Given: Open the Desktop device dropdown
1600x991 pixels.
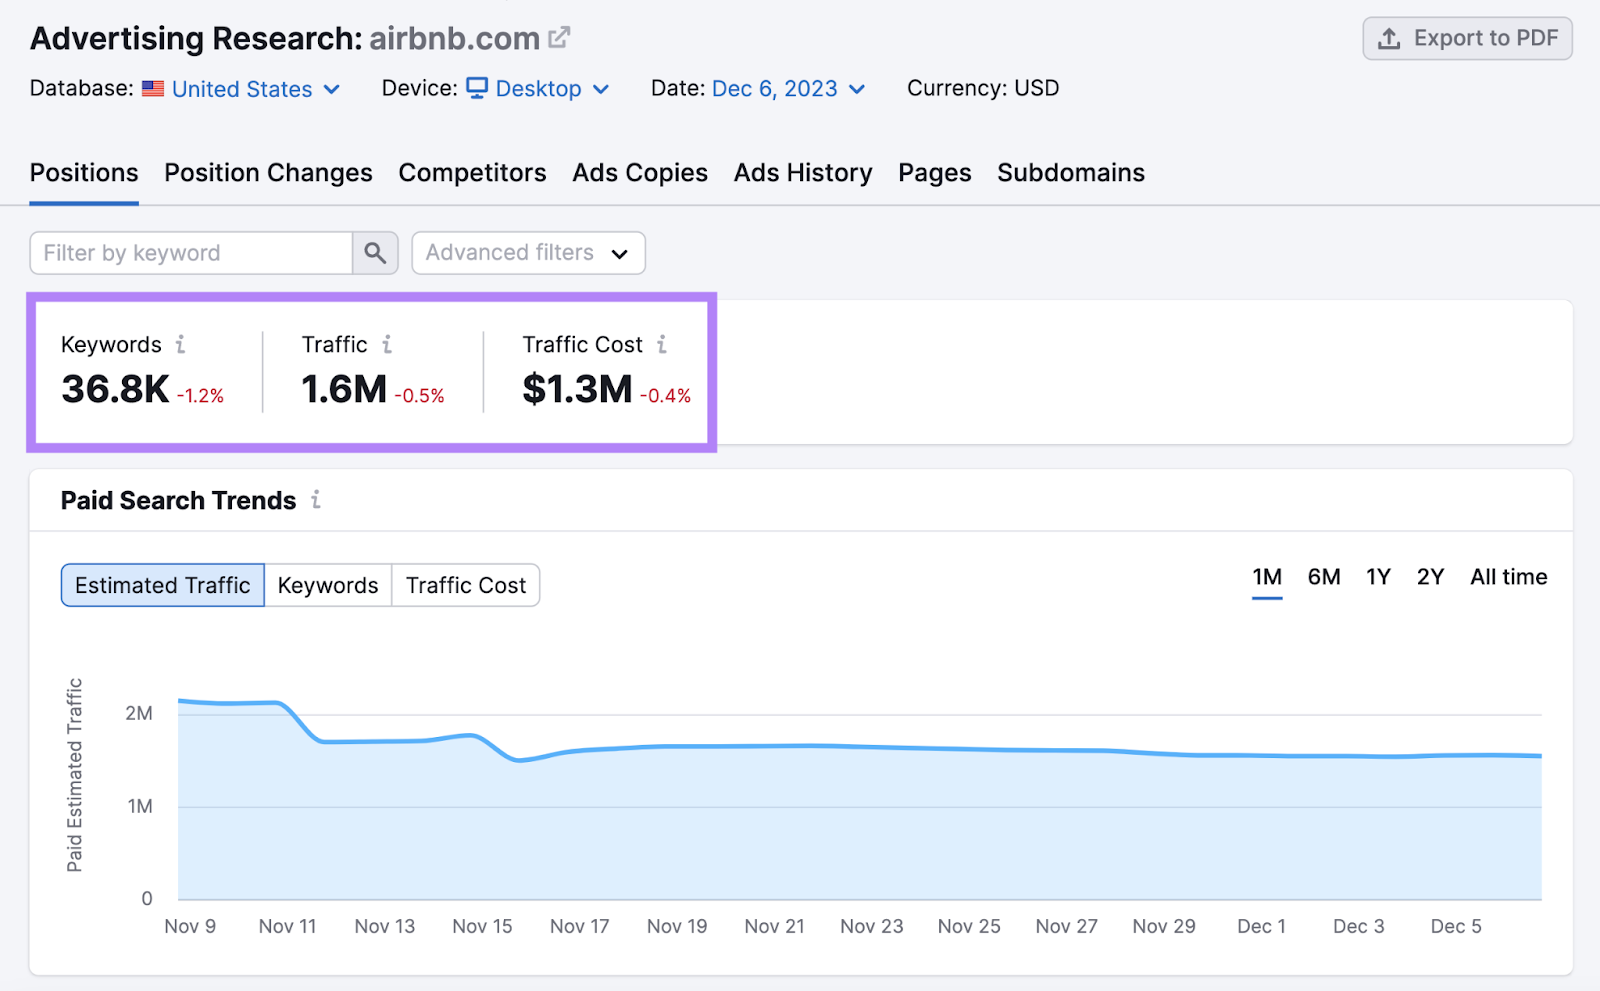Looking at the screenshot, I should 552,89.
